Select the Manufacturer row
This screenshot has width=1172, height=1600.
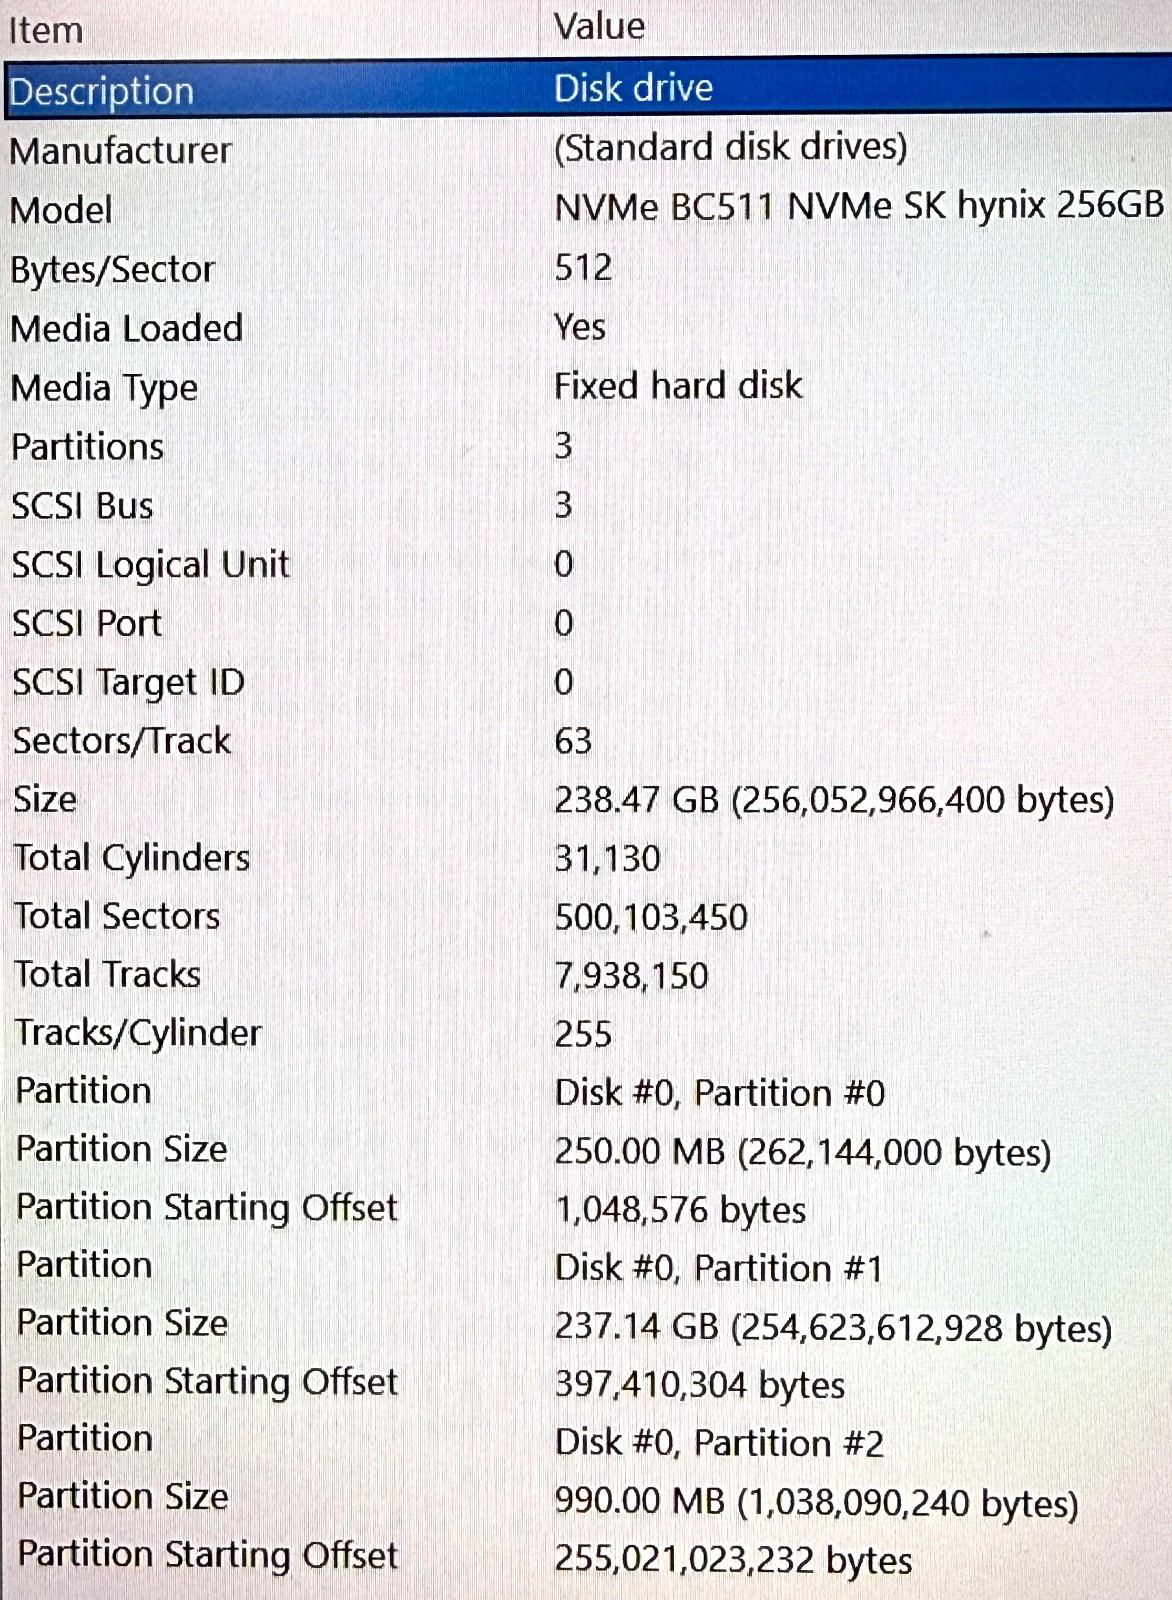[586, 150]
